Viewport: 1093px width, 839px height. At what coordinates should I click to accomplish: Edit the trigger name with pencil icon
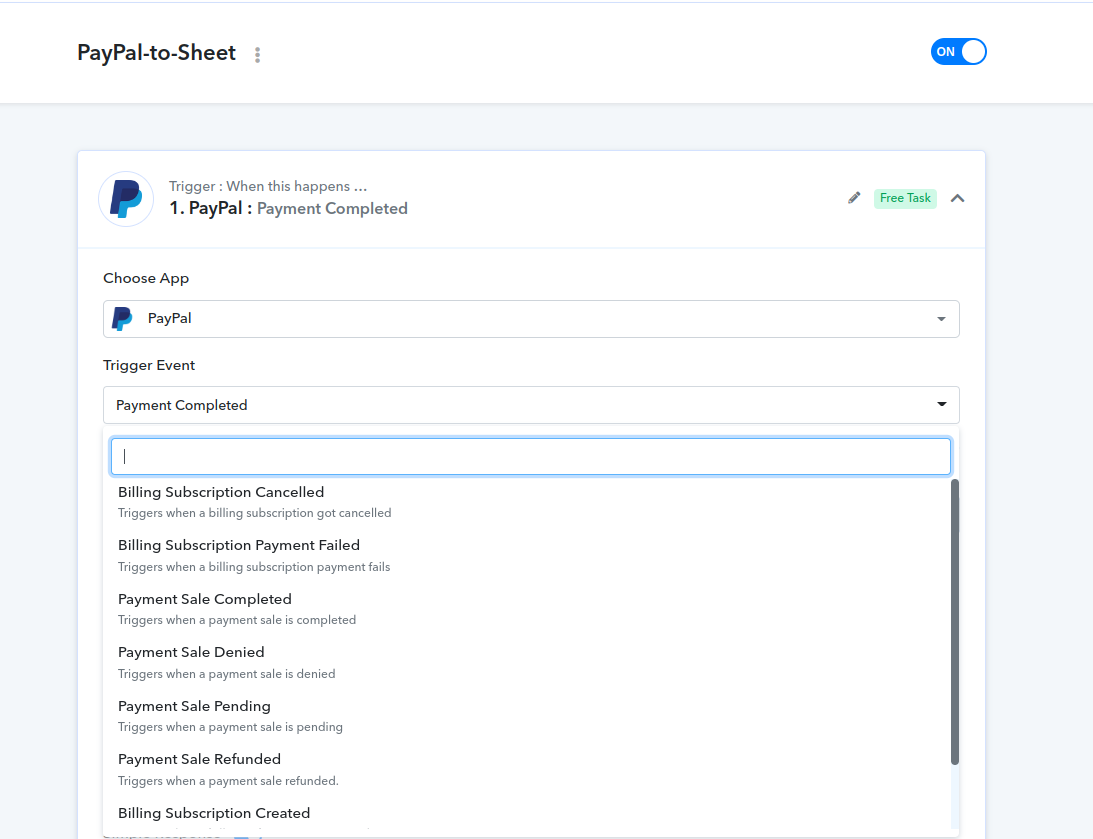click(x=854, y=198)
